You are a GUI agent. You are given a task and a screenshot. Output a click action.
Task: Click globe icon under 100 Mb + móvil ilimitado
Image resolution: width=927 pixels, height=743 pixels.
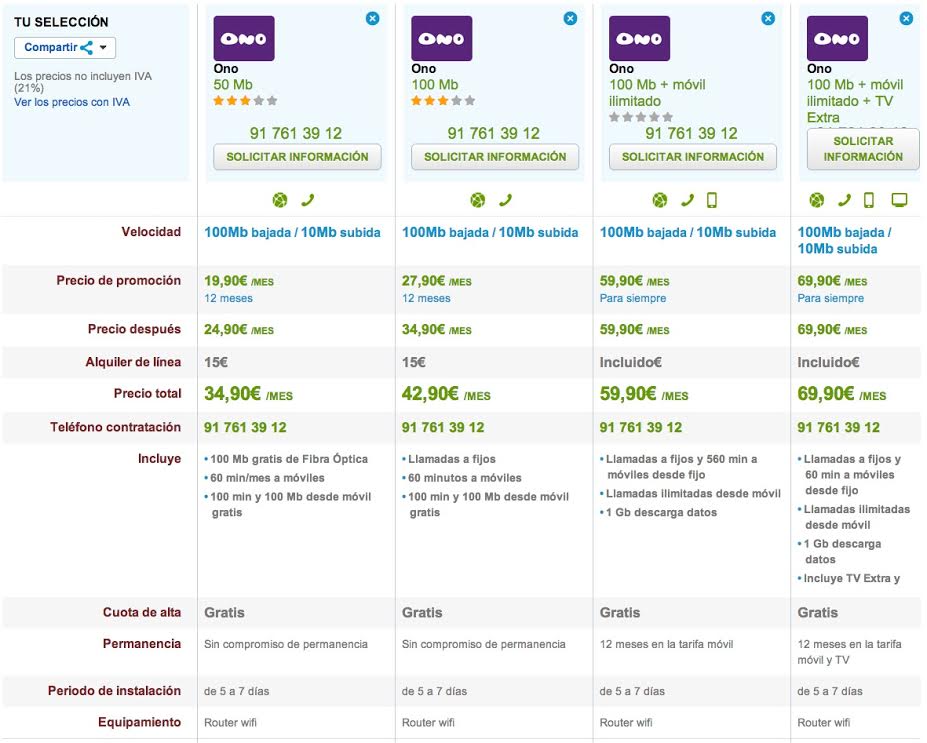[x=660, y=200]
